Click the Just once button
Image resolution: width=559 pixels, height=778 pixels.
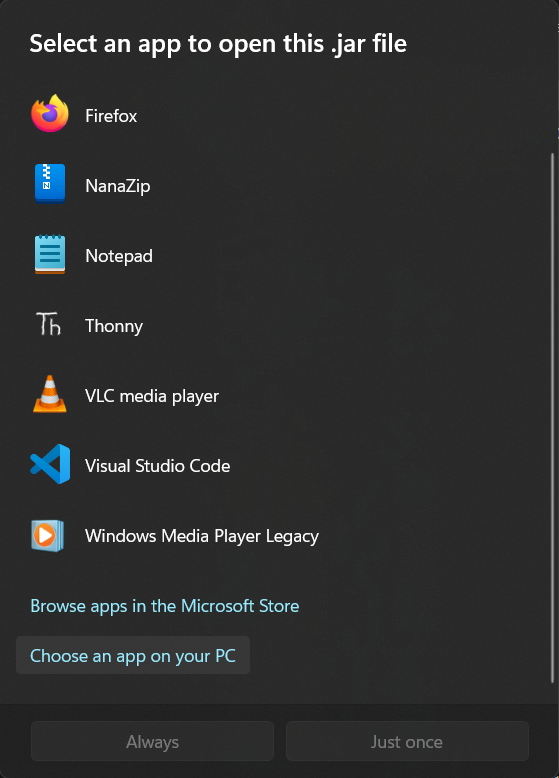pyautogui.click(x=407, y=741)
